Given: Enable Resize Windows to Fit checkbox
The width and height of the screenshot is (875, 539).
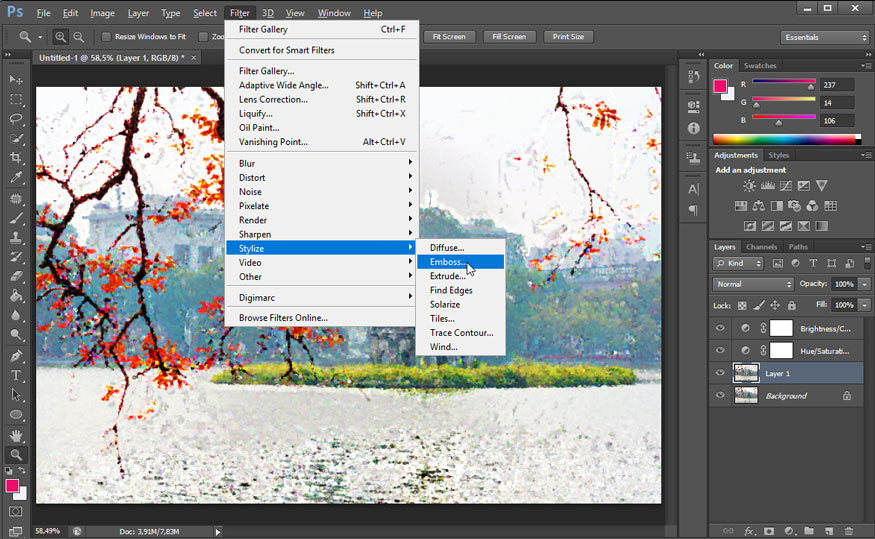Looking at the screenshot, I should (x=106, y=37).
